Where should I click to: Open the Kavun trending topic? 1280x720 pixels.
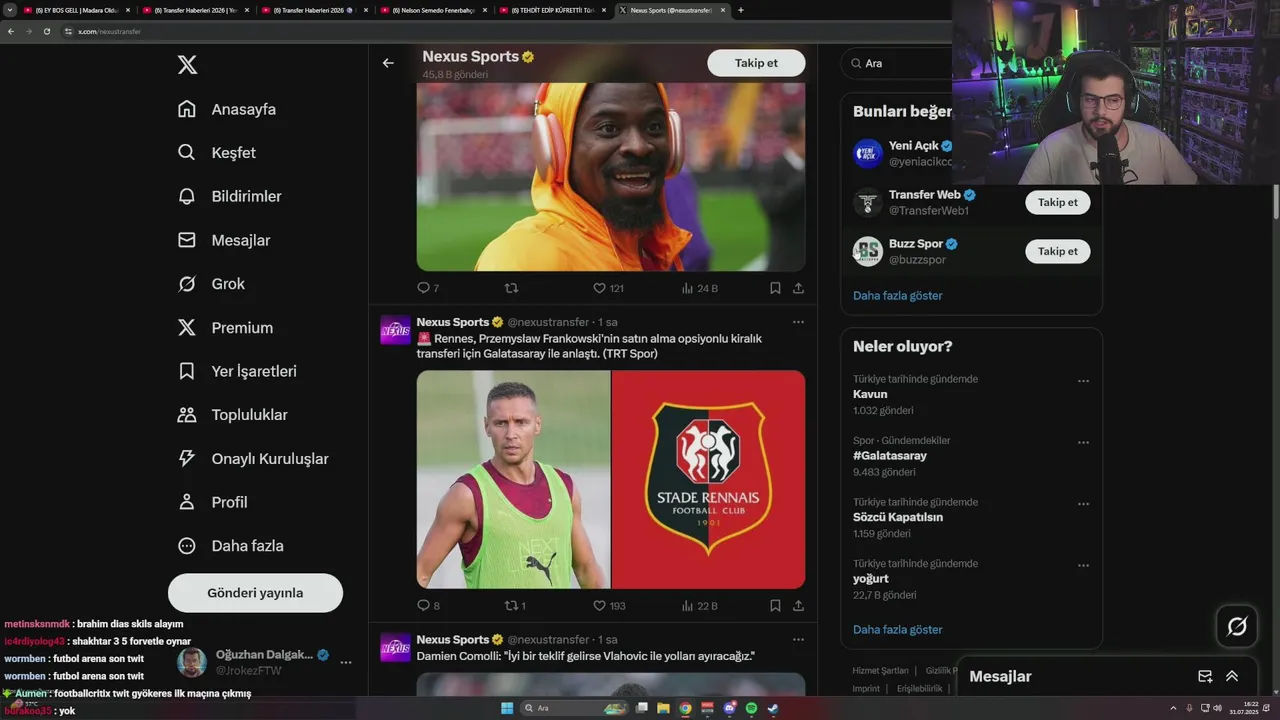click(x=870, y=394)
